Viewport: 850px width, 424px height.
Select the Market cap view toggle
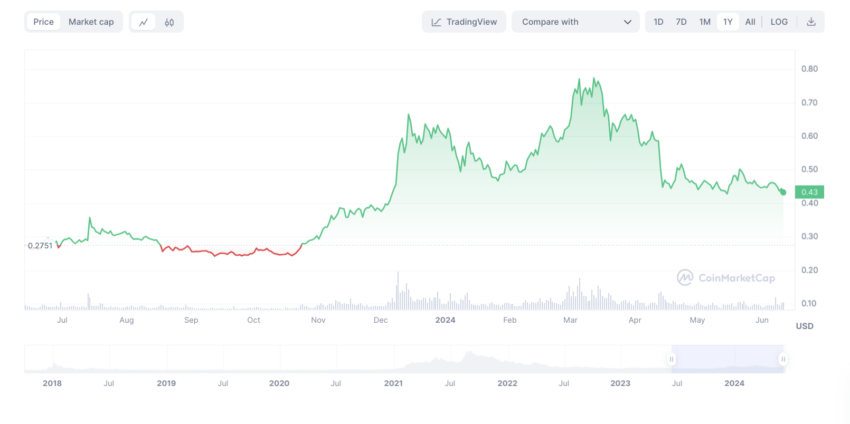[x=91, y=22]
